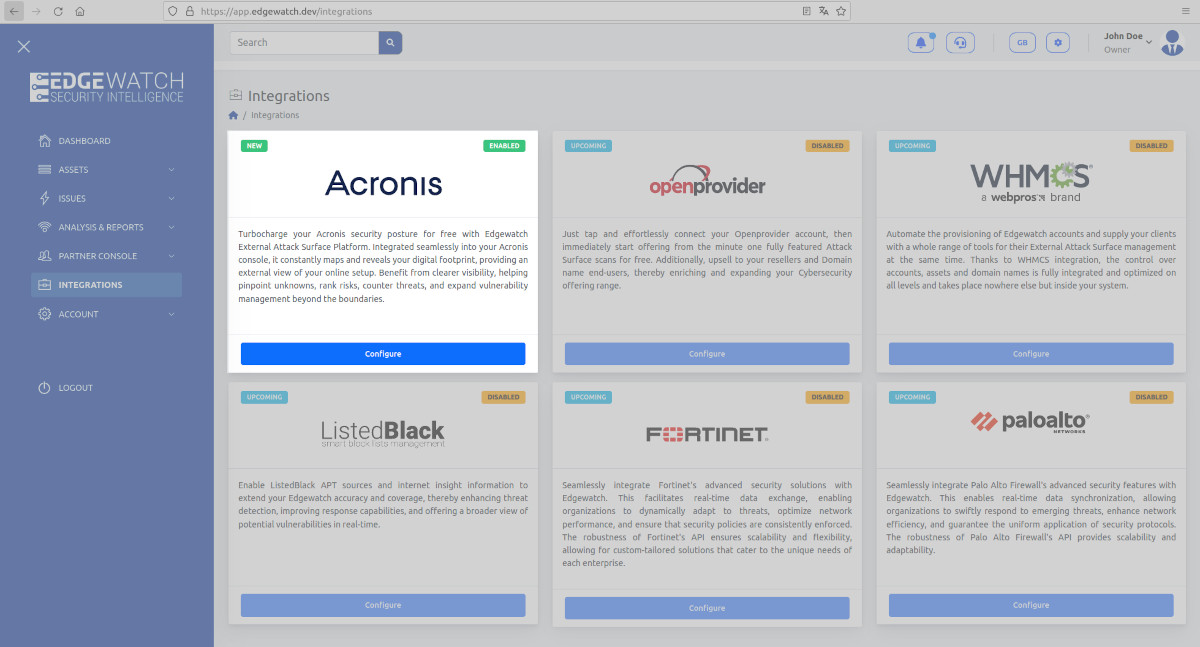
Task: Click the Integrations breadcrumb text
Action: (x=275, y=116)
